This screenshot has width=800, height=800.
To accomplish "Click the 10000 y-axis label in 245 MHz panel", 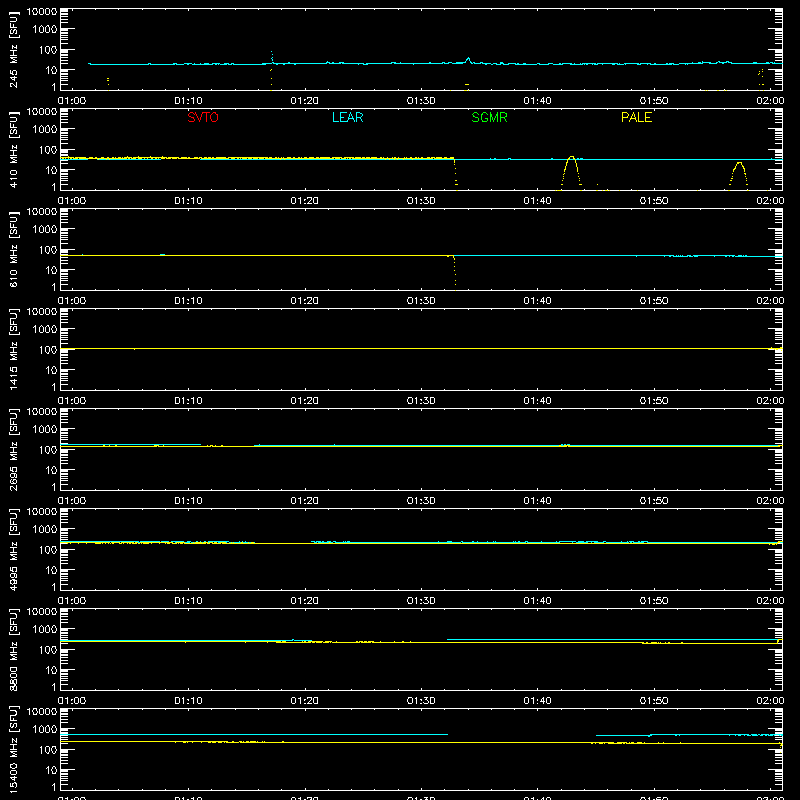I will [42, 12].
